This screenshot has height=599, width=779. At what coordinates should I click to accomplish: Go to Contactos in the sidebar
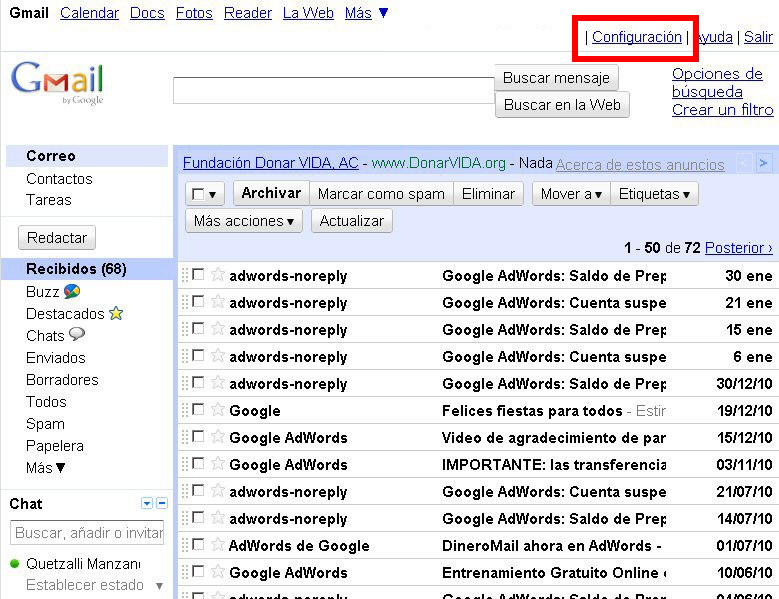pos(59,178)
